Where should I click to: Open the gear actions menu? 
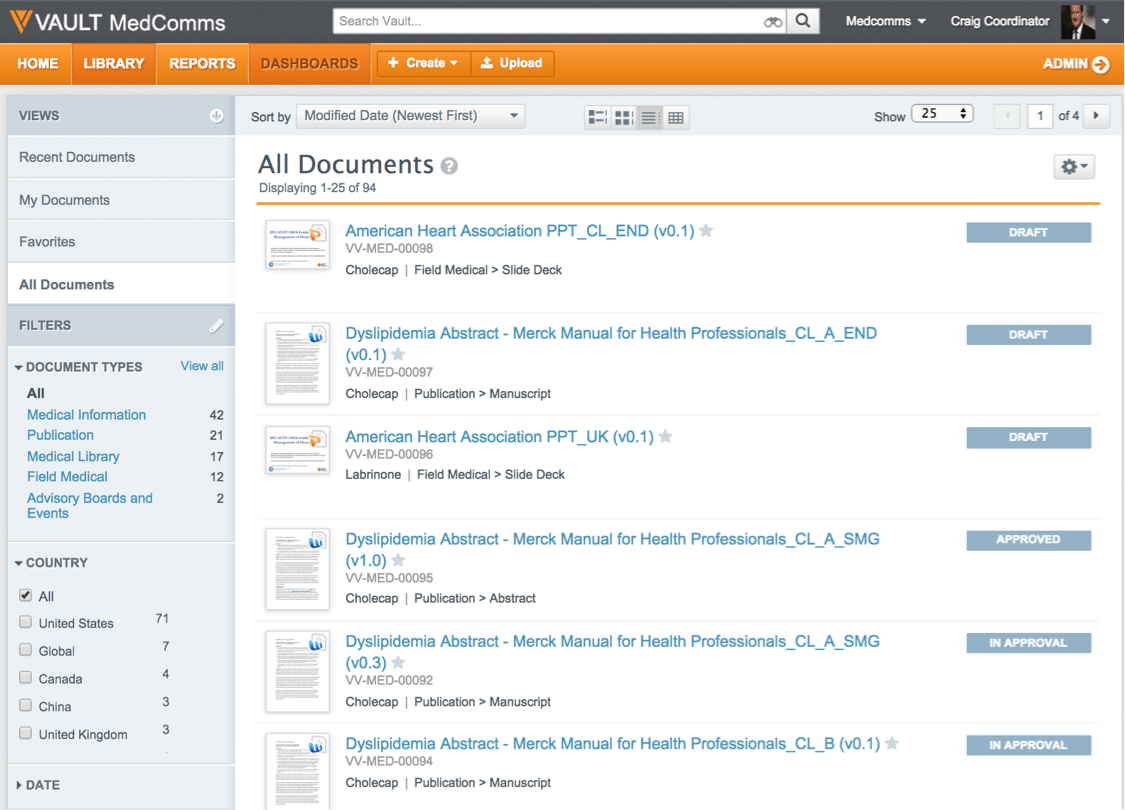pyautogui.click(x=1074, y=167)
